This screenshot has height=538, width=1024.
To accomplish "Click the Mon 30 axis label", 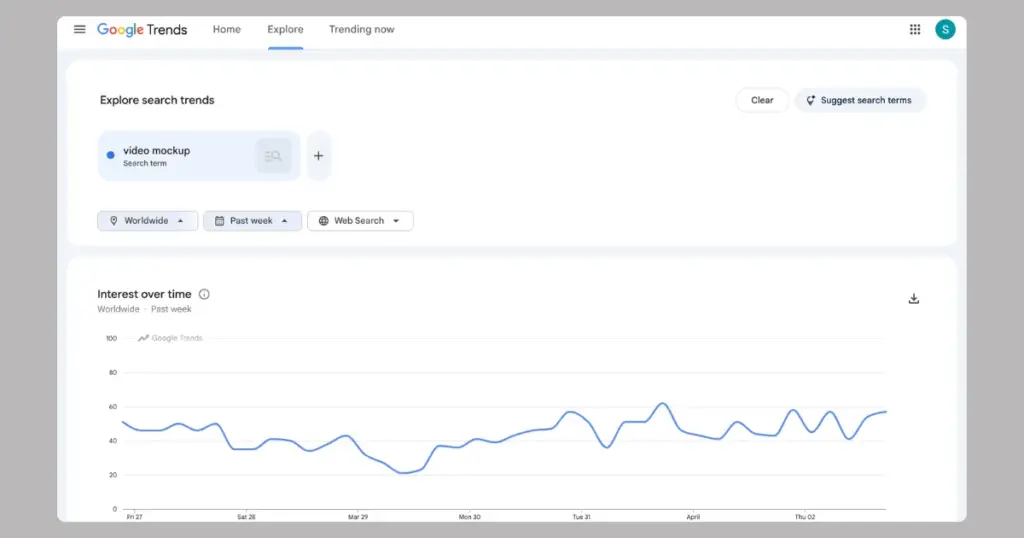I will [x=470, y=517].
